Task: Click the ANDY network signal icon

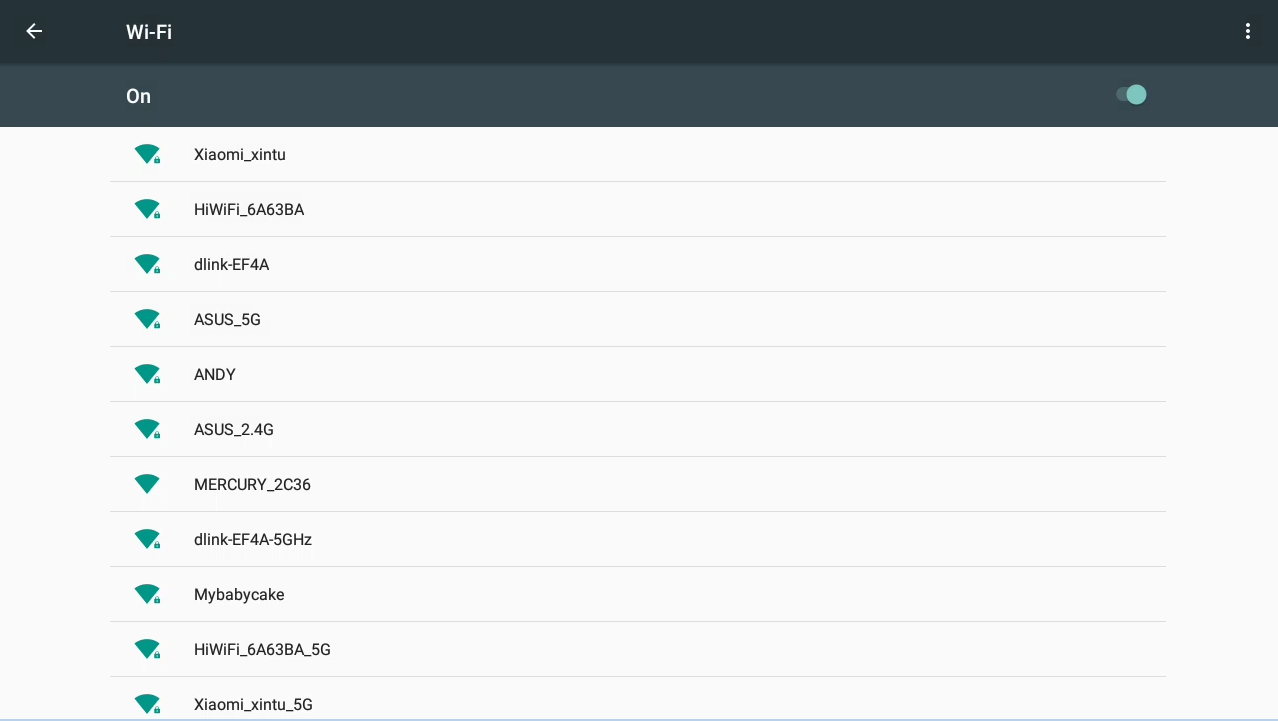Action: [147, 374]
